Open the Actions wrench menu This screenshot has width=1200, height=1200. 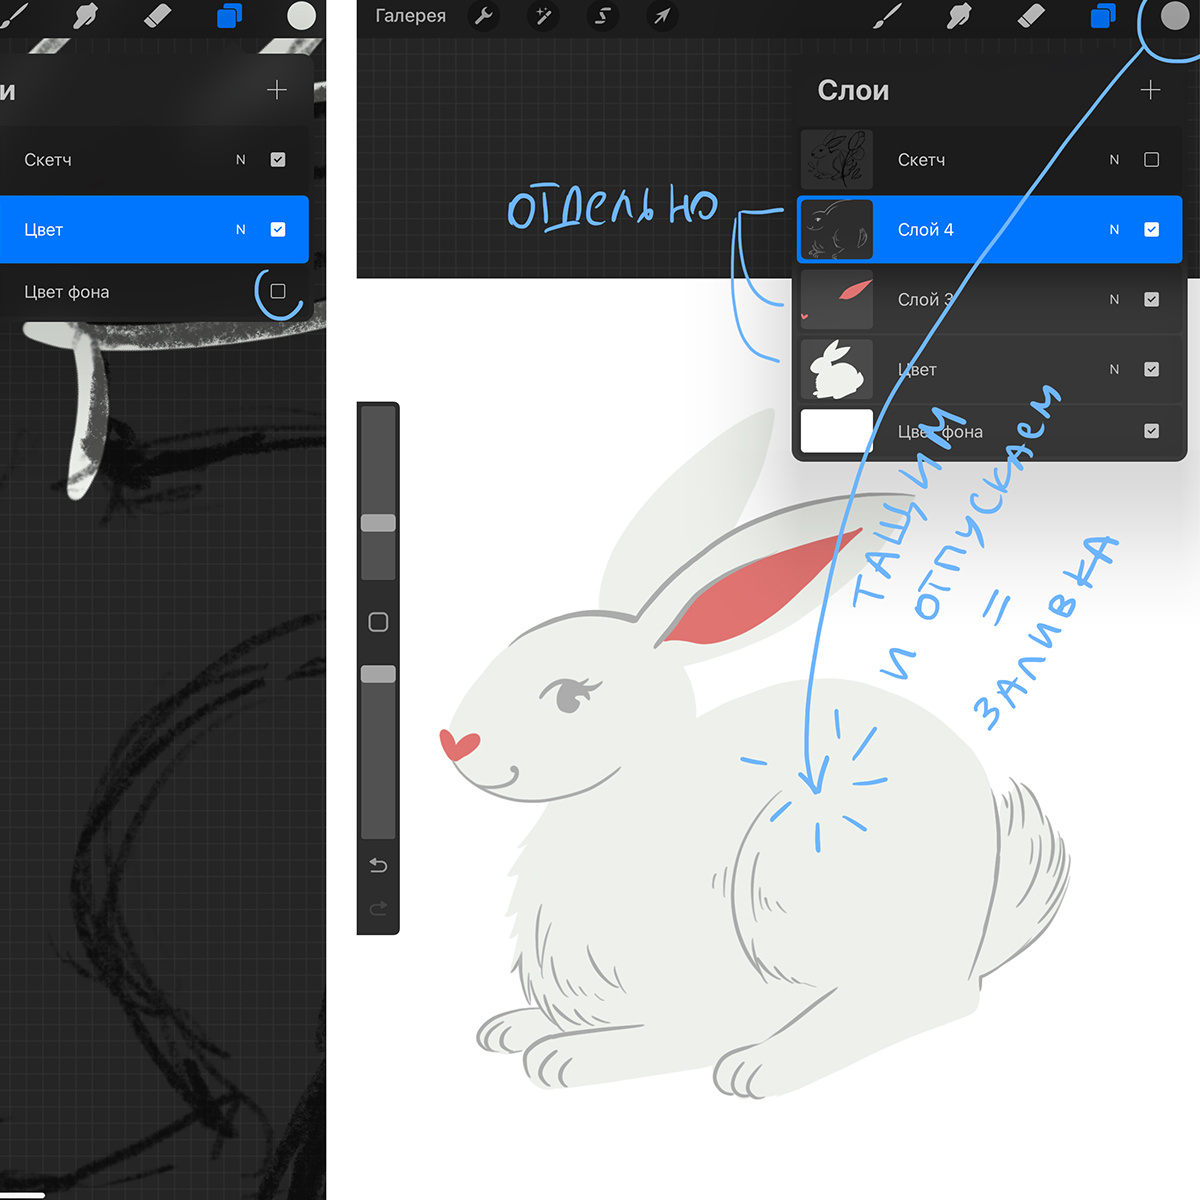(x=484, y=16)
